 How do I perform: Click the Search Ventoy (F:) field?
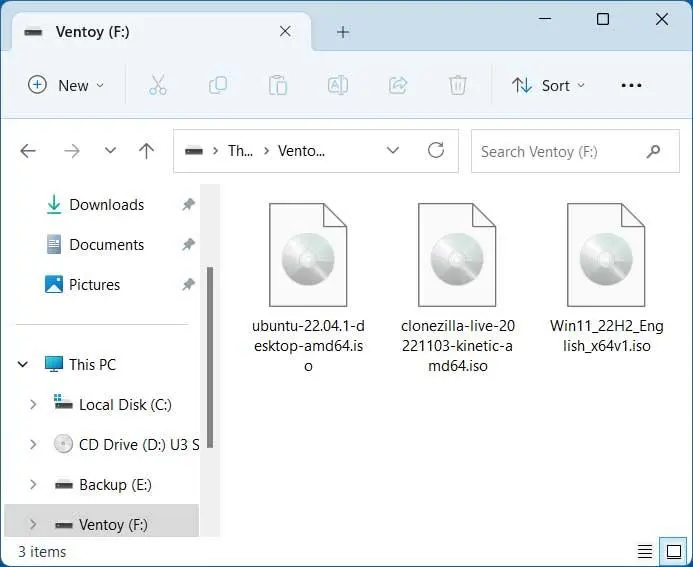pos(575,151)
